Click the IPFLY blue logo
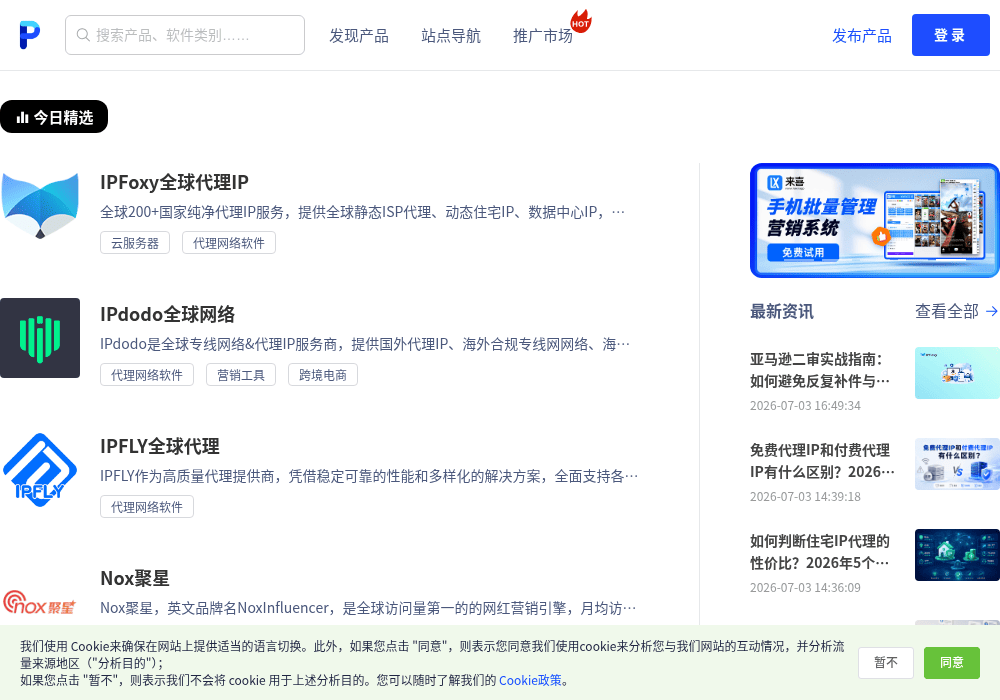 [40, 470]
